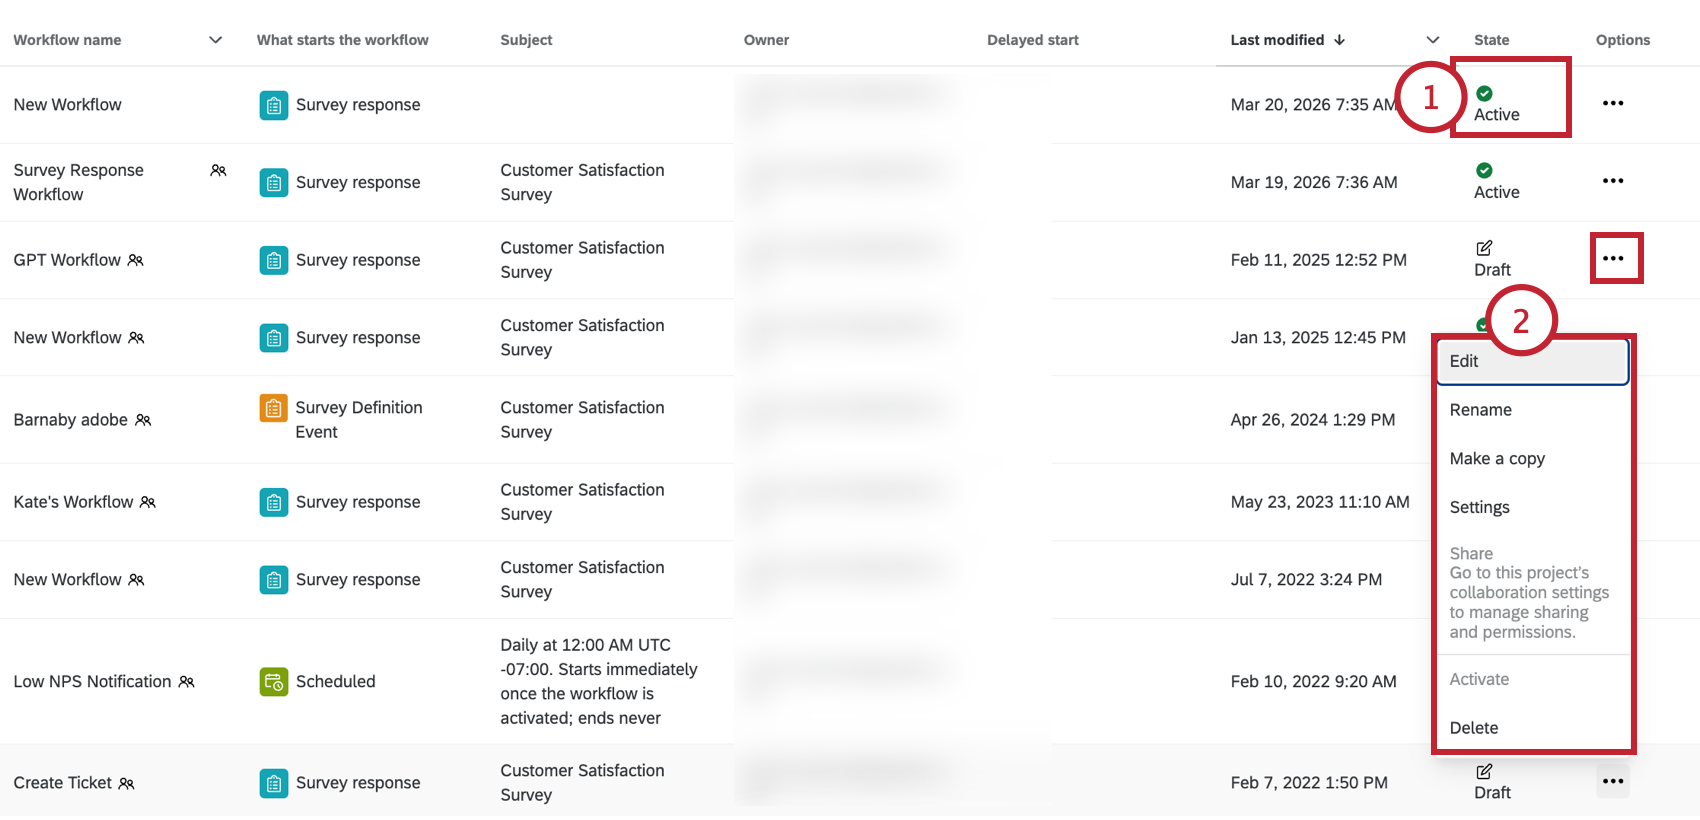Viewport: 1700px width, 820px height.
Task: Open the options menu for GPT Workflow
Action: coord(1614,258)
